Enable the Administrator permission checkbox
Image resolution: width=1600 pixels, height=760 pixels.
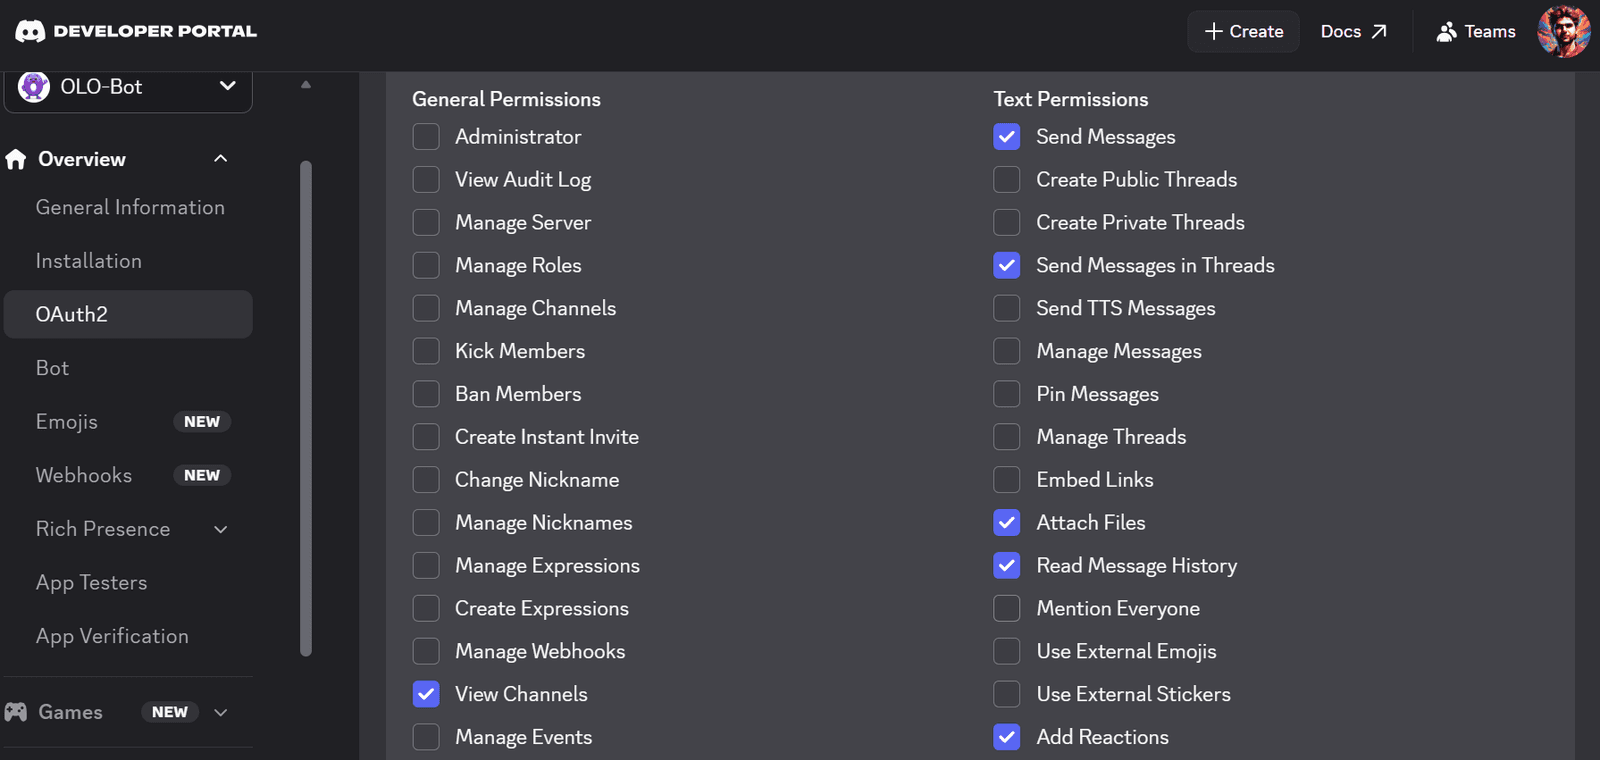pyautogui.click(x=426, y=136)
